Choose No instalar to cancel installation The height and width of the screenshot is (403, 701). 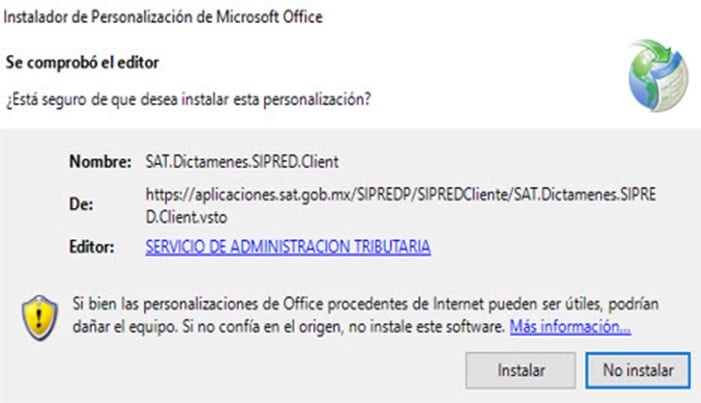[638, 370]
